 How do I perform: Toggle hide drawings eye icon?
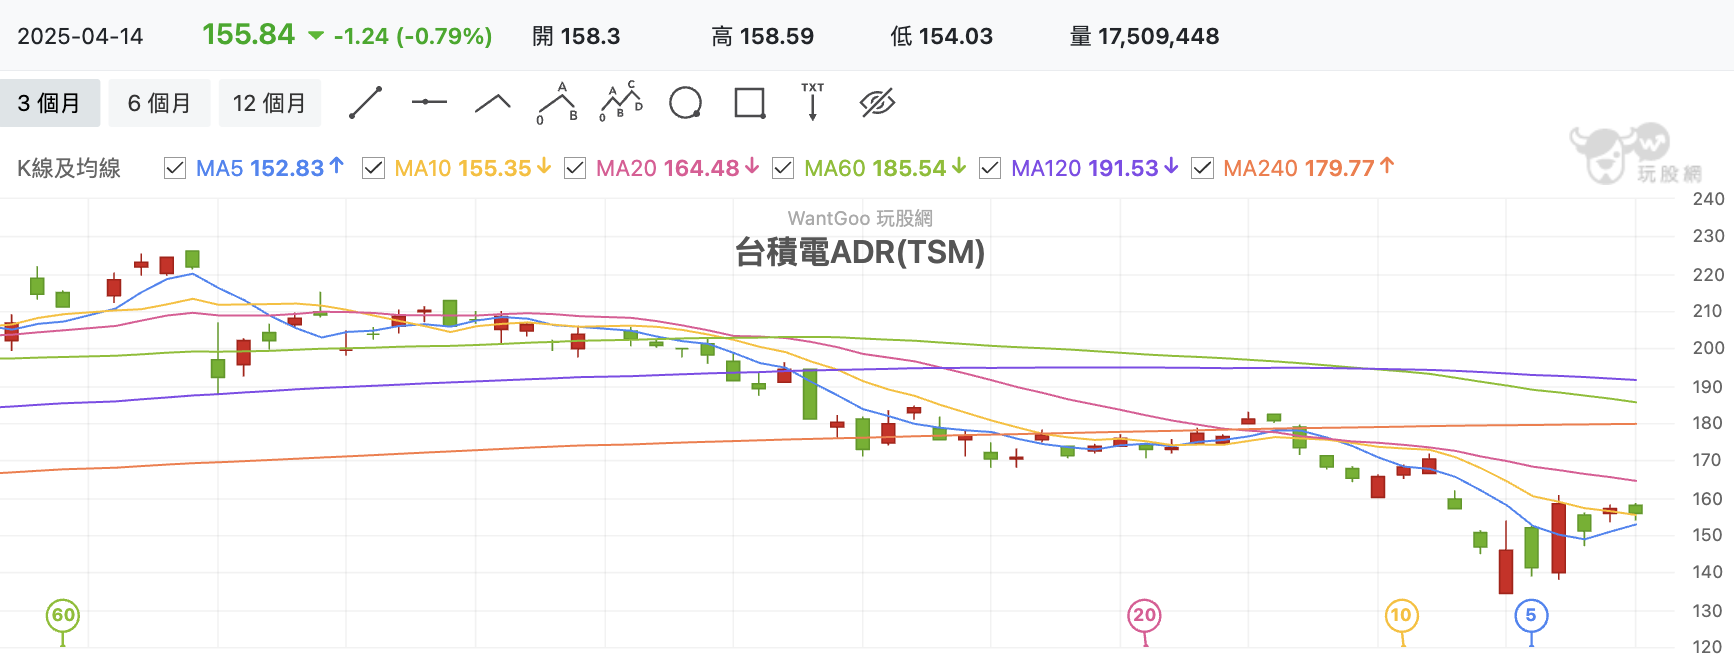(877, 103)
